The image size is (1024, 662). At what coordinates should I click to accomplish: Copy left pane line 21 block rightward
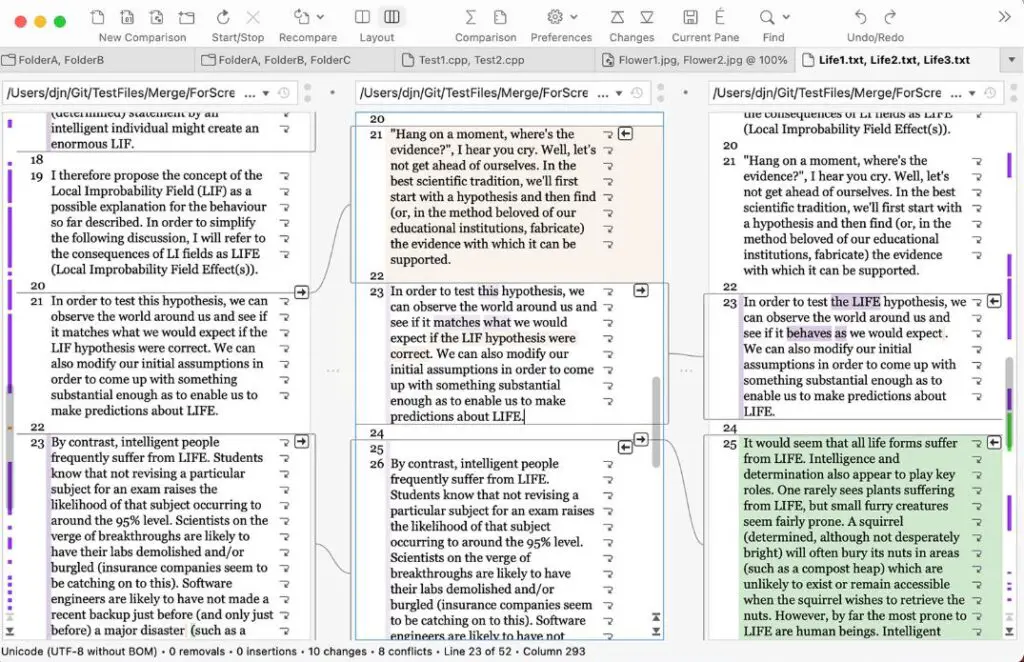point(301,292)
